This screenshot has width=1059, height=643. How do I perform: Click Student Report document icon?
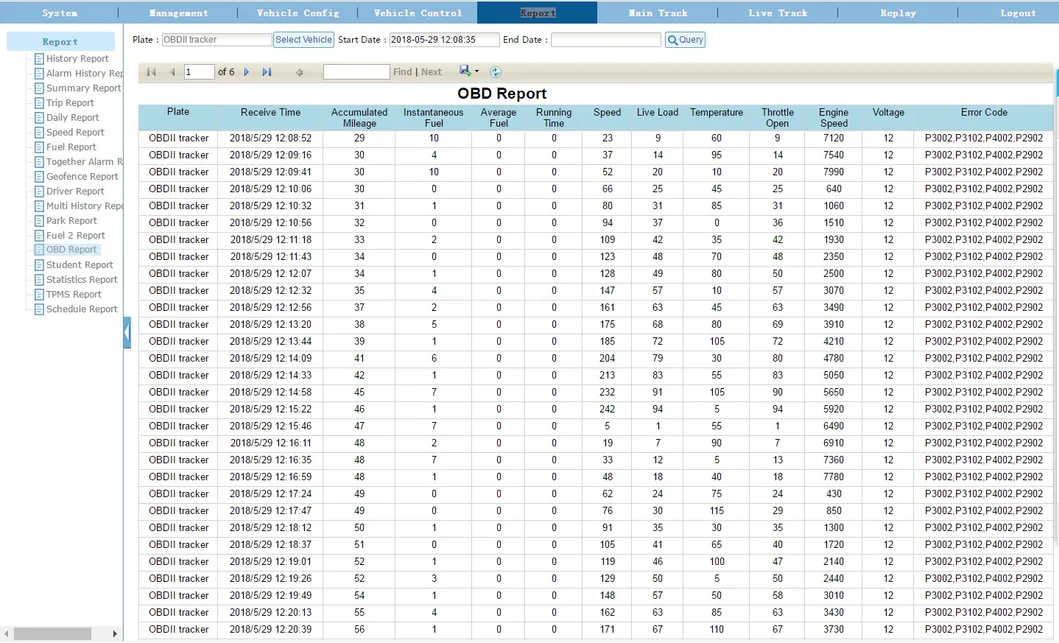pyautogui.click(x=39, y=265)
